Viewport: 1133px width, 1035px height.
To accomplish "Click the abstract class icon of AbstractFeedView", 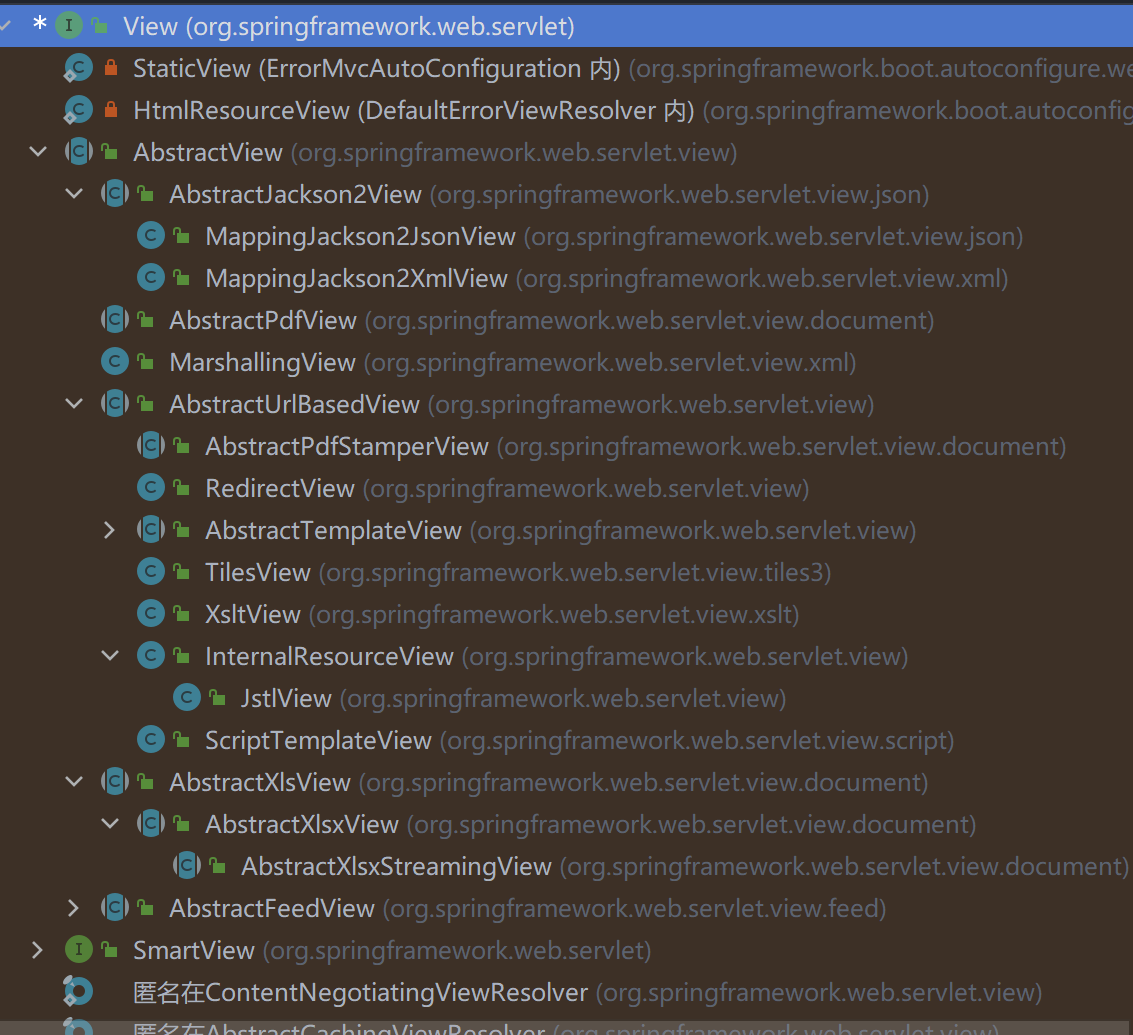I will (115, 908).
